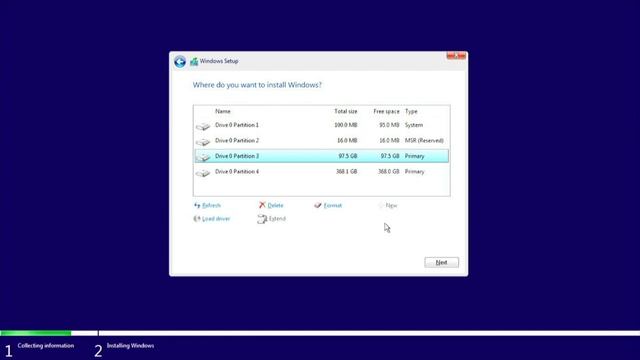The height and width of the screenshot is (360, 640).
Task: Click the drive icon for Partition 1
Action: pos(203,127)
